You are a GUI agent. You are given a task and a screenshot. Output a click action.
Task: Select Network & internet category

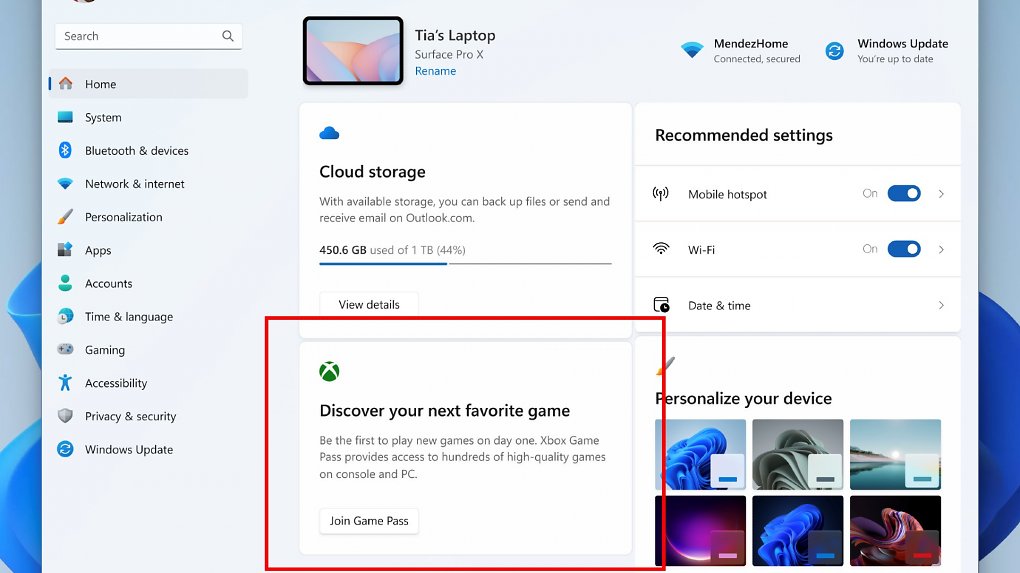[148, 183]
